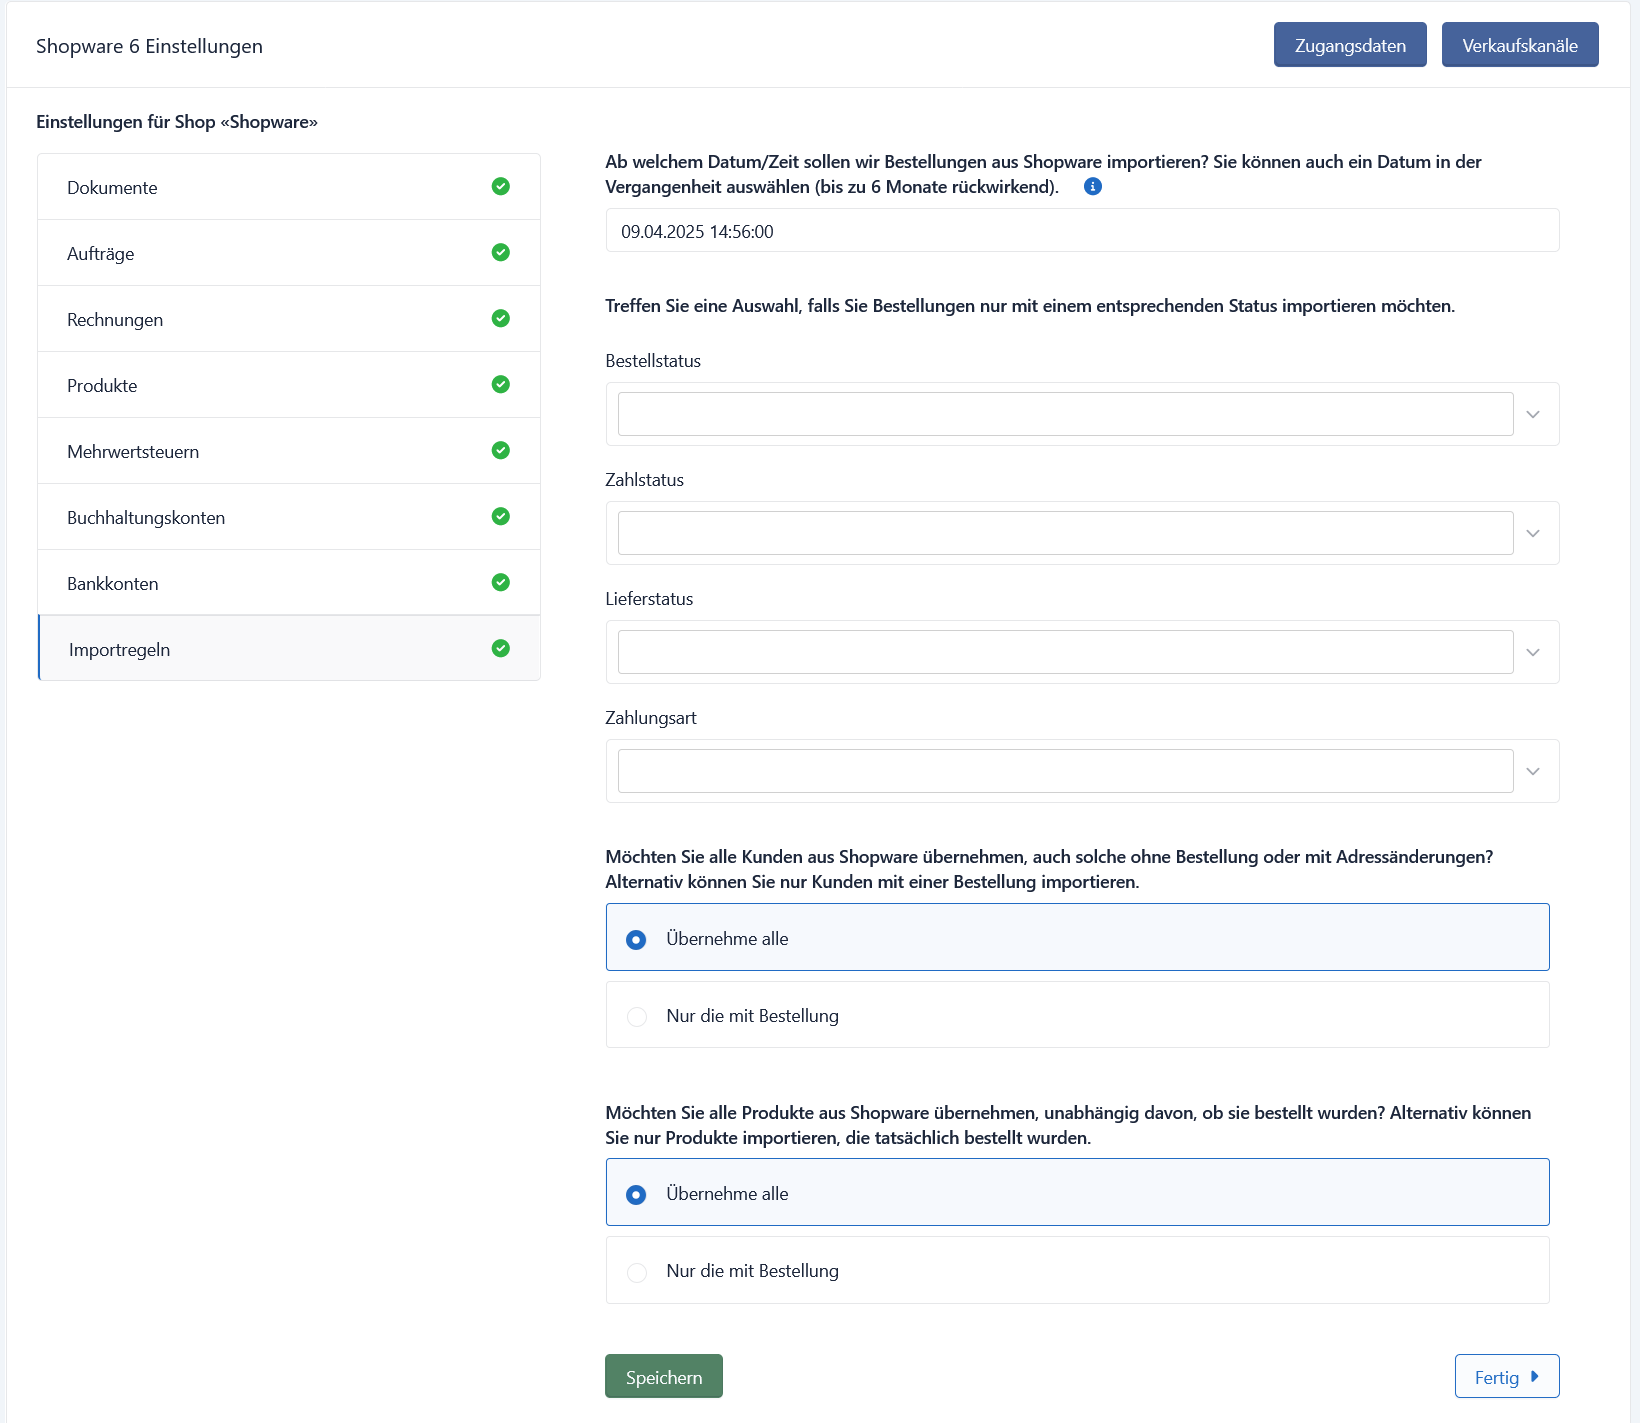
Task: Click the green checkmark next to Bankkonten
Action: point(501,582)
